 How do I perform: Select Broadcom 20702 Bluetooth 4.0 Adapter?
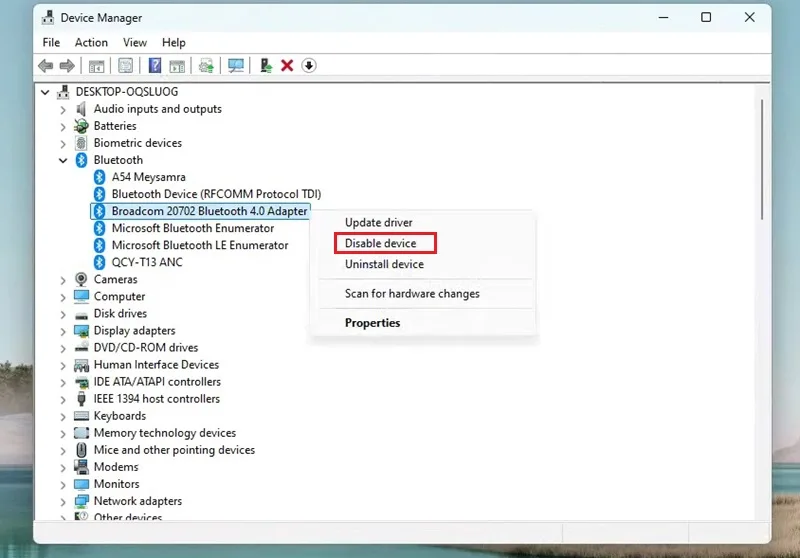[209, 211]
